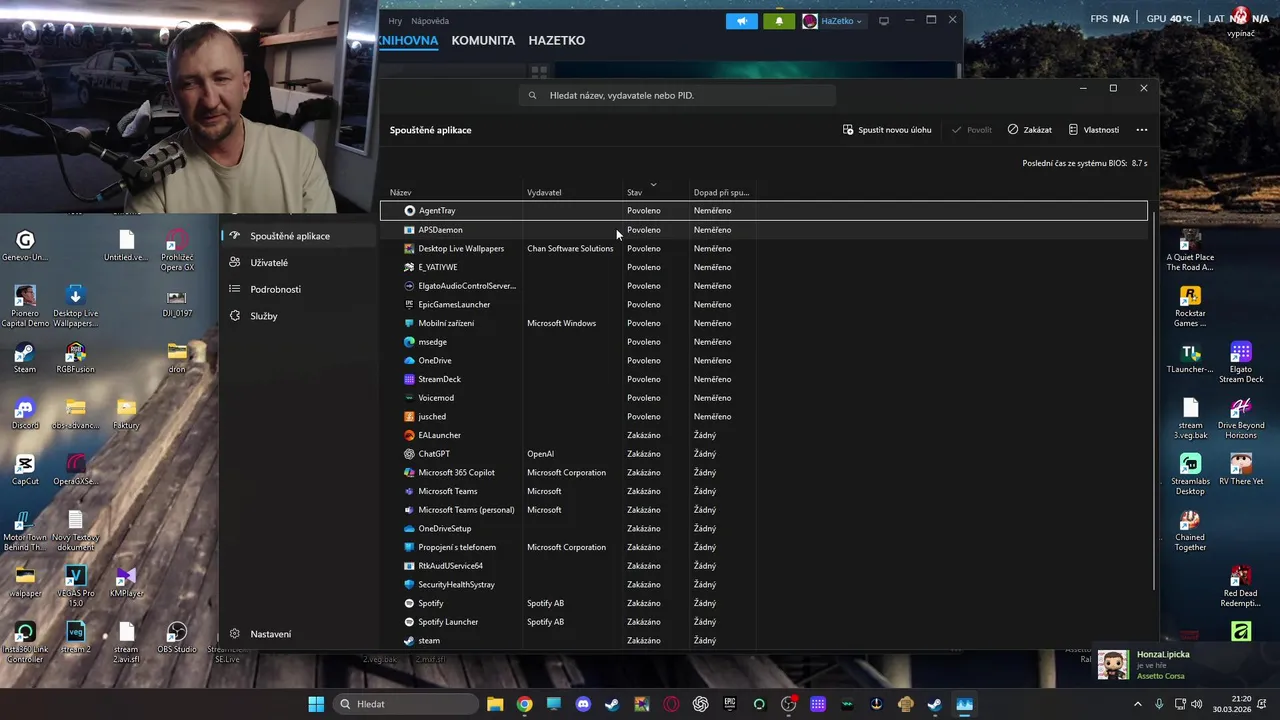Select the msedge startup entry
This screenshot has height=720, width=1280.
point(764,342)
